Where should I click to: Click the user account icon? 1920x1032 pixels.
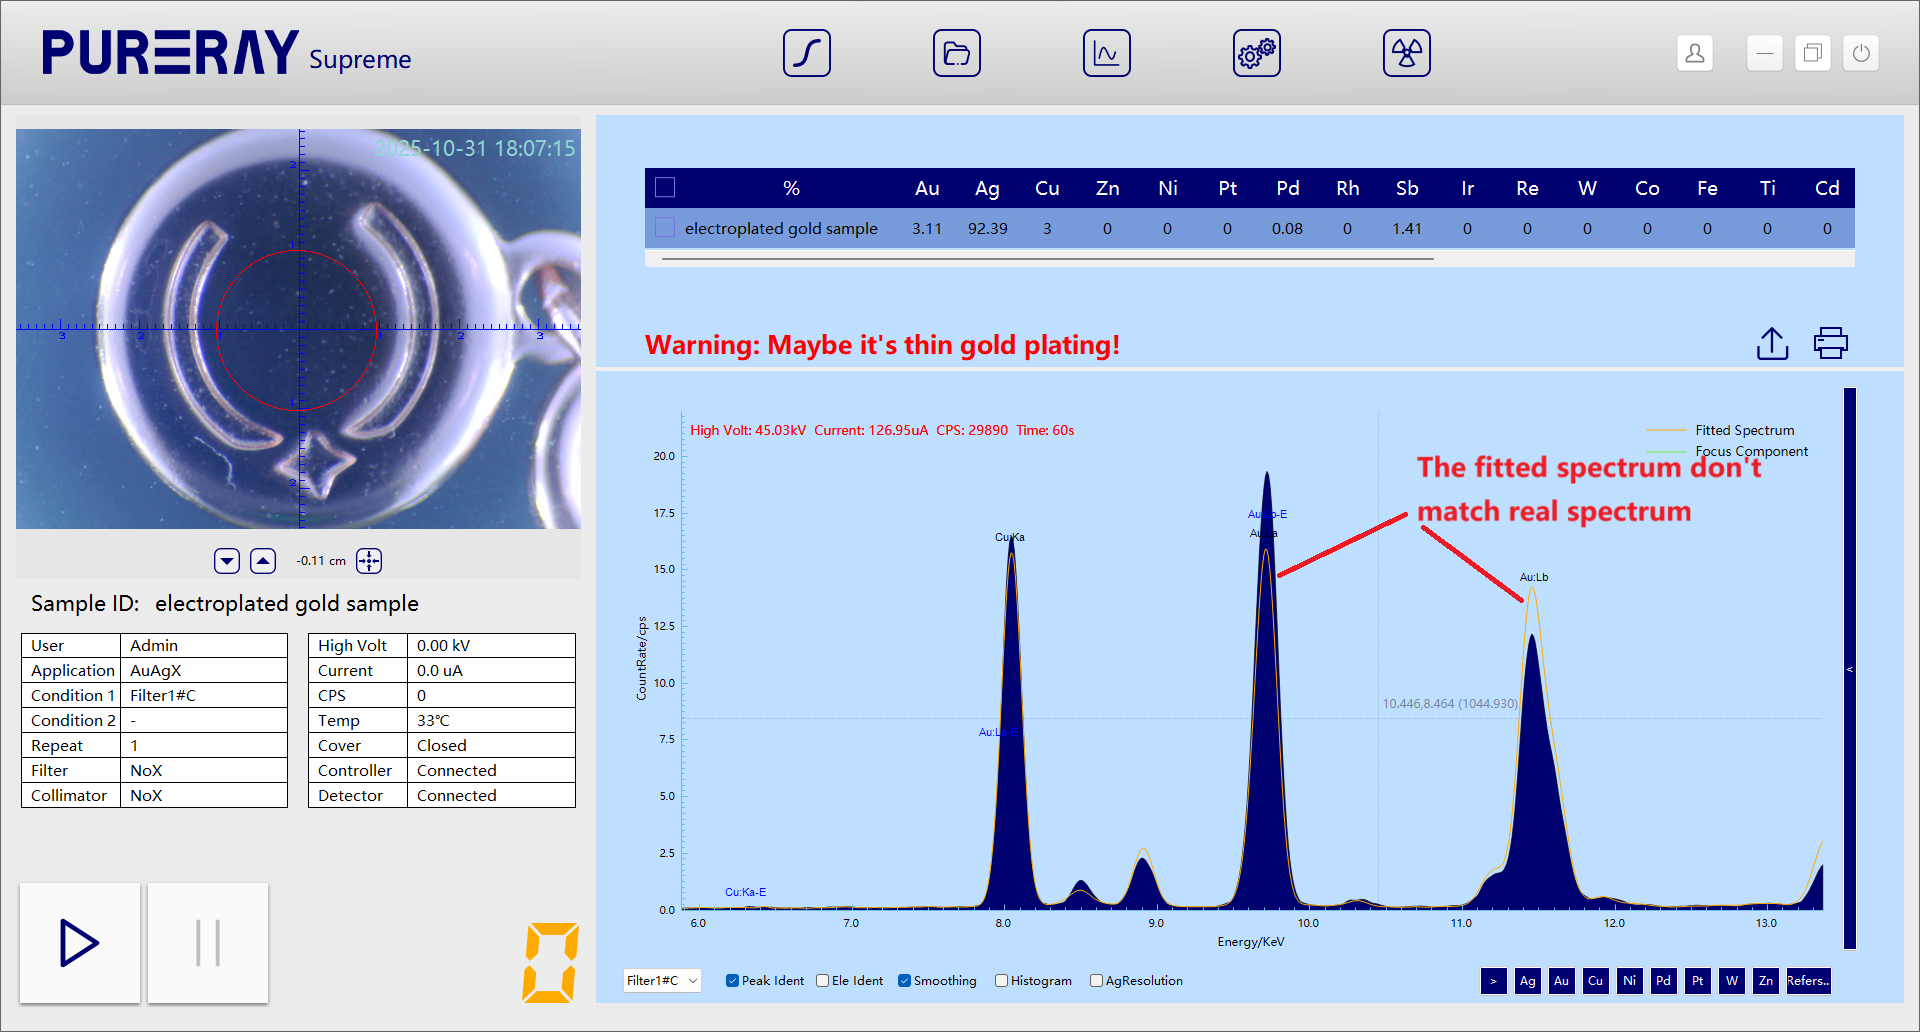tap(1694, 53)
